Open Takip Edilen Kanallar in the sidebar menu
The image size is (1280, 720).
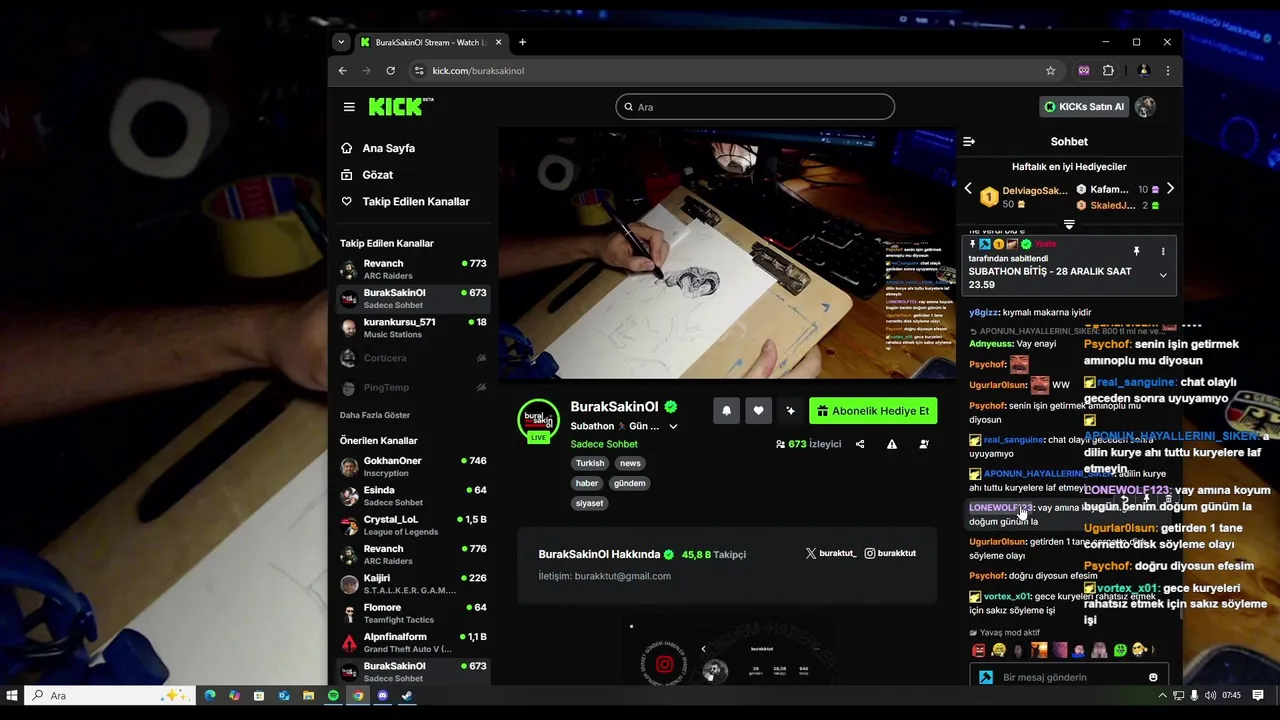coord(413,201)
